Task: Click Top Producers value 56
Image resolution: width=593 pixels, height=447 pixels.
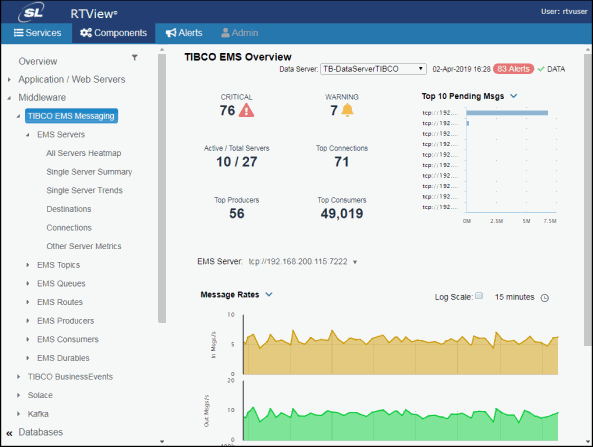Action: tap(237, 214)
